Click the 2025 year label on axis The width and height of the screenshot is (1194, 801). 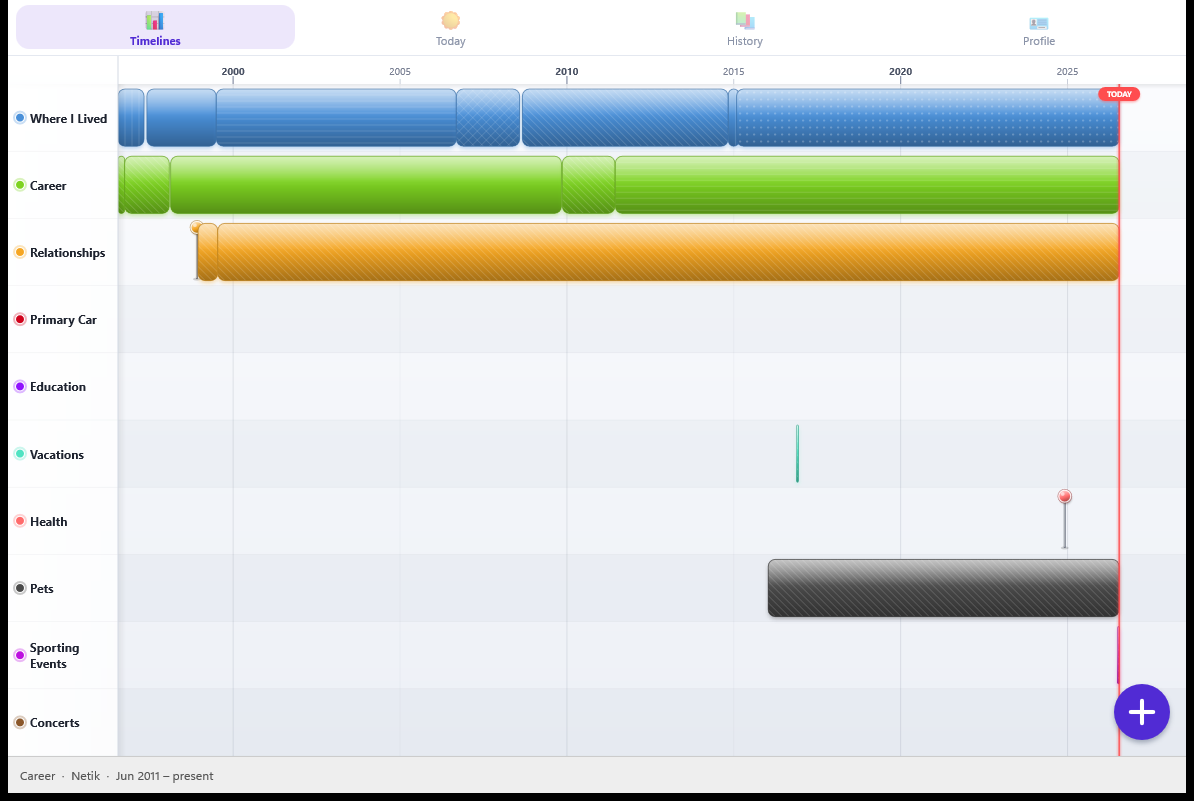pyautogui.click(x=1067, y=72)
